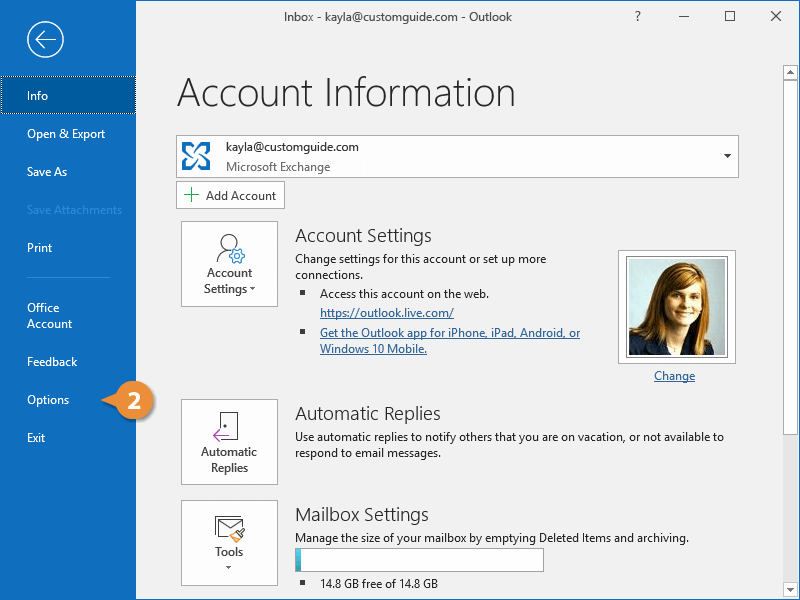The image size is (800, 600).
Task: Open the Tools mailbox cleanup dropdown
Action: [x=230, y=543]
